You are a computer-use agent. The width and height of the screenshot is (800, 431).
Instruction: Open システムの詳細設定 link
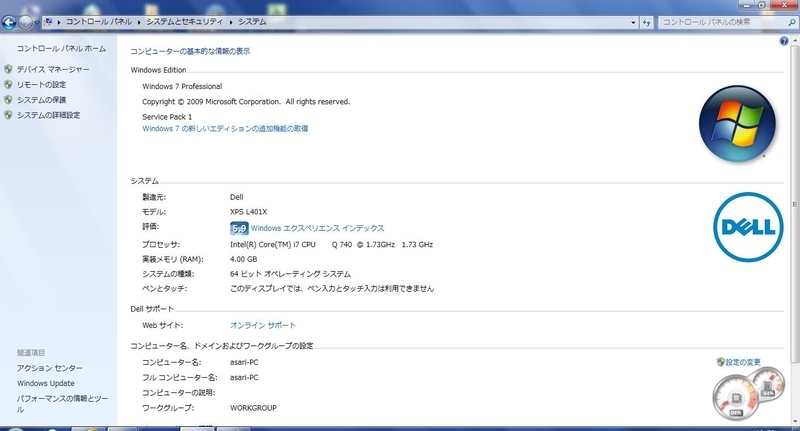click(48, 115)
